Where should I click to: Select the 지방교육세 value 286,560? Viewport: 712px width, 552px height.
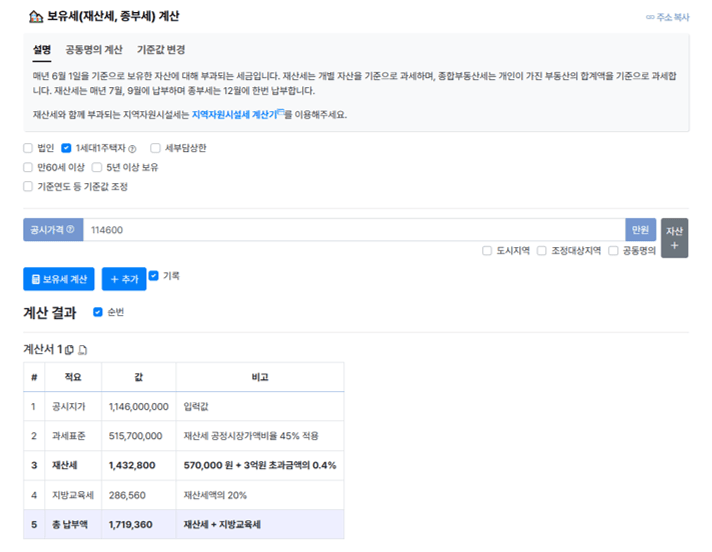click(x=127, y=495)
